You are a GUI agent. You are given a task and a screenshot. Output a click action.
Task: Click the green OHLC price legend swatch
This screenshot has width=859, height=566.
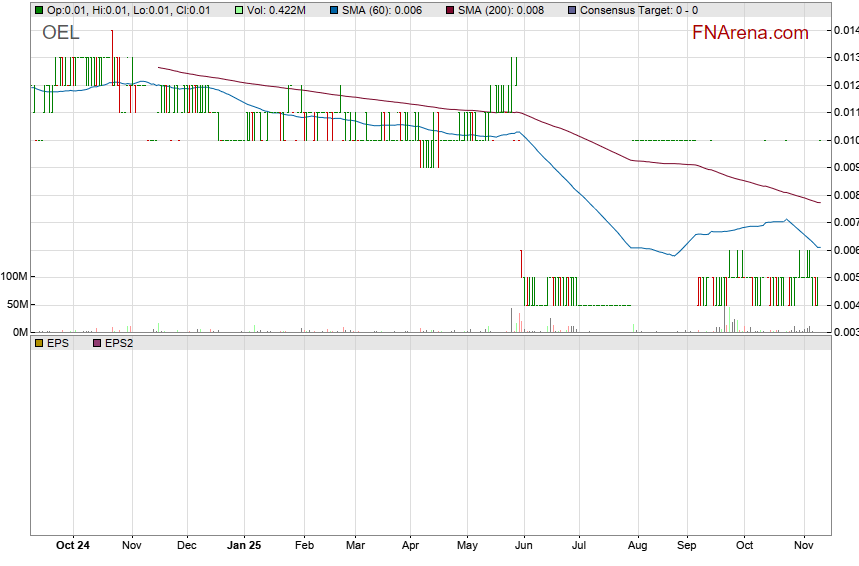[39, 10]
